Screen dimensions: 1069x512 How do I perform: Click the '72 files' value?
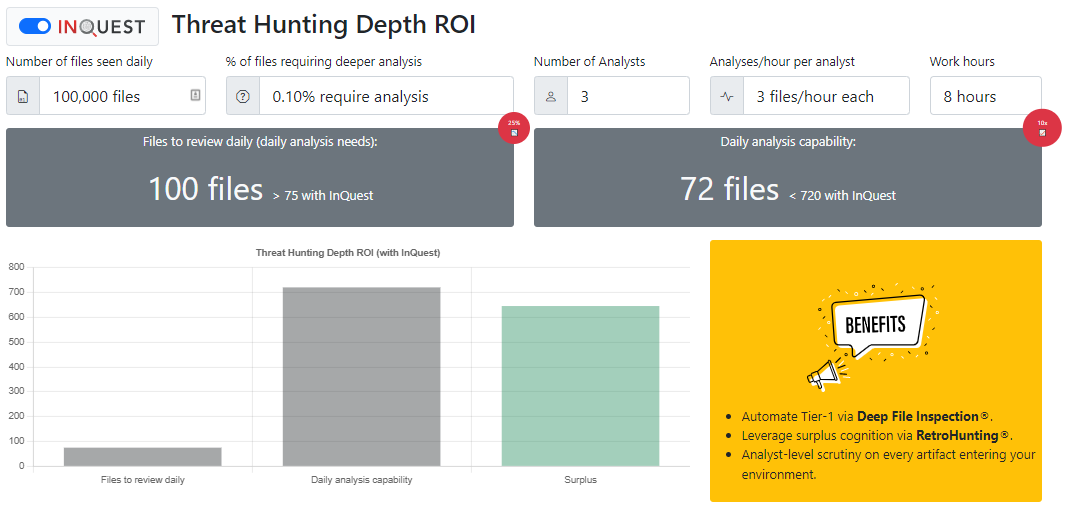pos(729,189)
